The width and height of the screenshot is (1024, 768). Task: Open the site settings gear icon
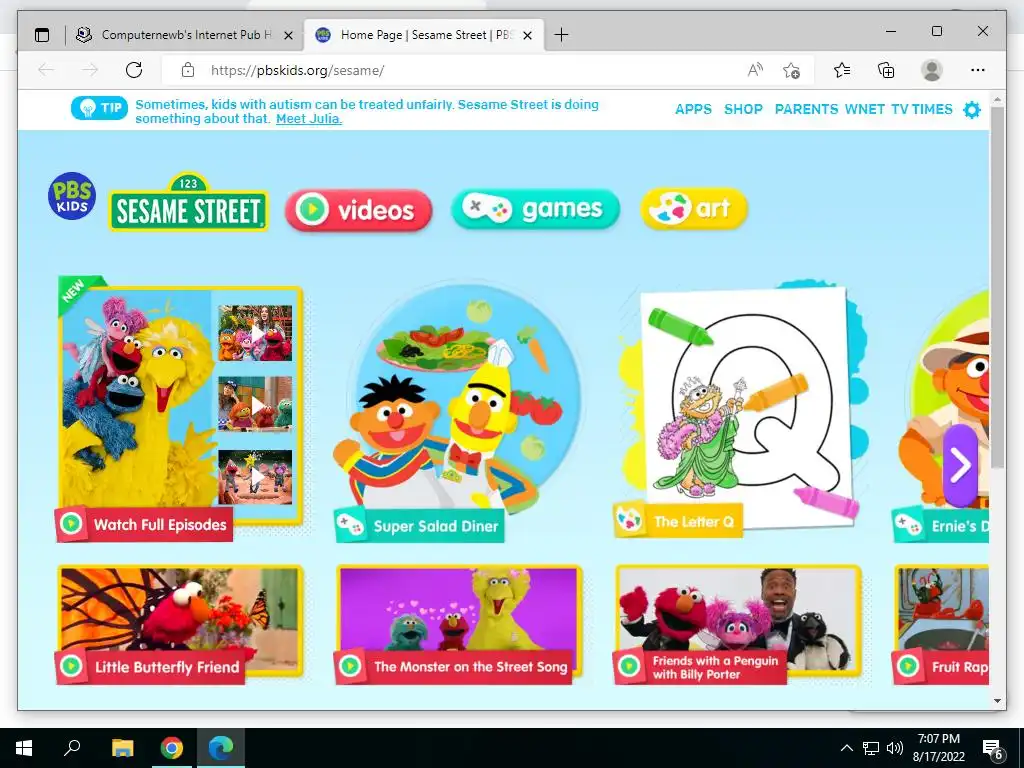(x=972, y=110)
